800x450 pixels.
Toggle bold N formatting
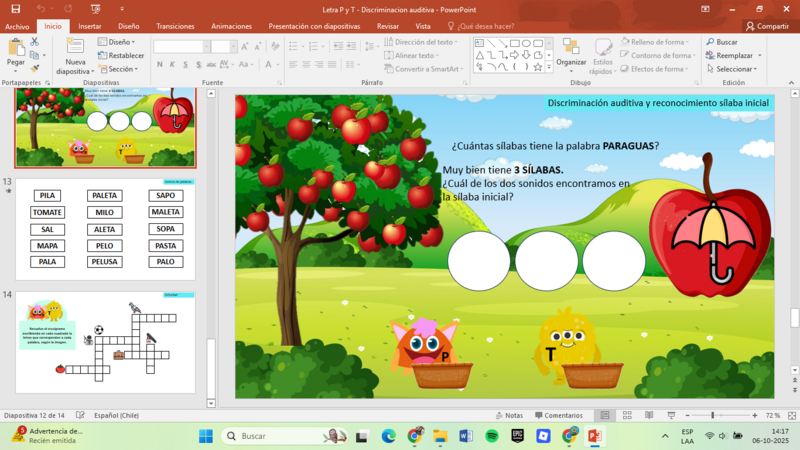tap(160, 64)
